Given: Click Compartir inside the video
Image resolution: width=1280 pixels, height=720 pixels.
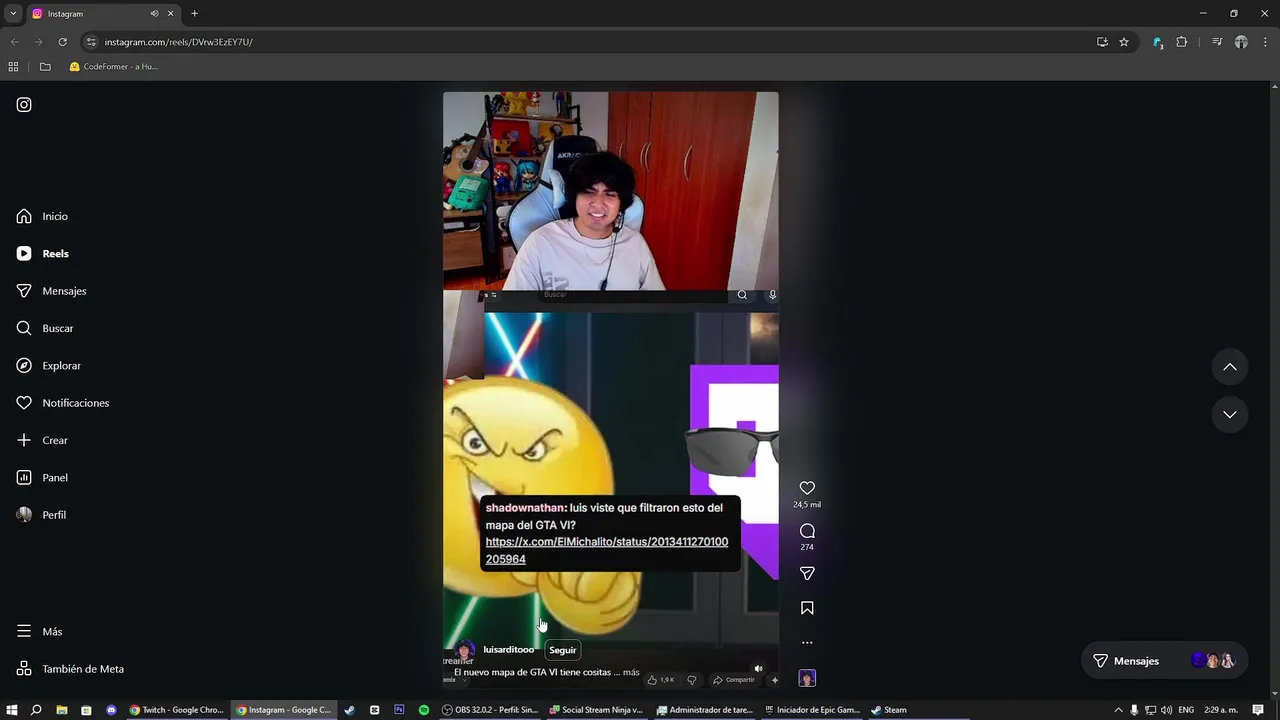Looking at the screenshot, I should coord(733,680).
